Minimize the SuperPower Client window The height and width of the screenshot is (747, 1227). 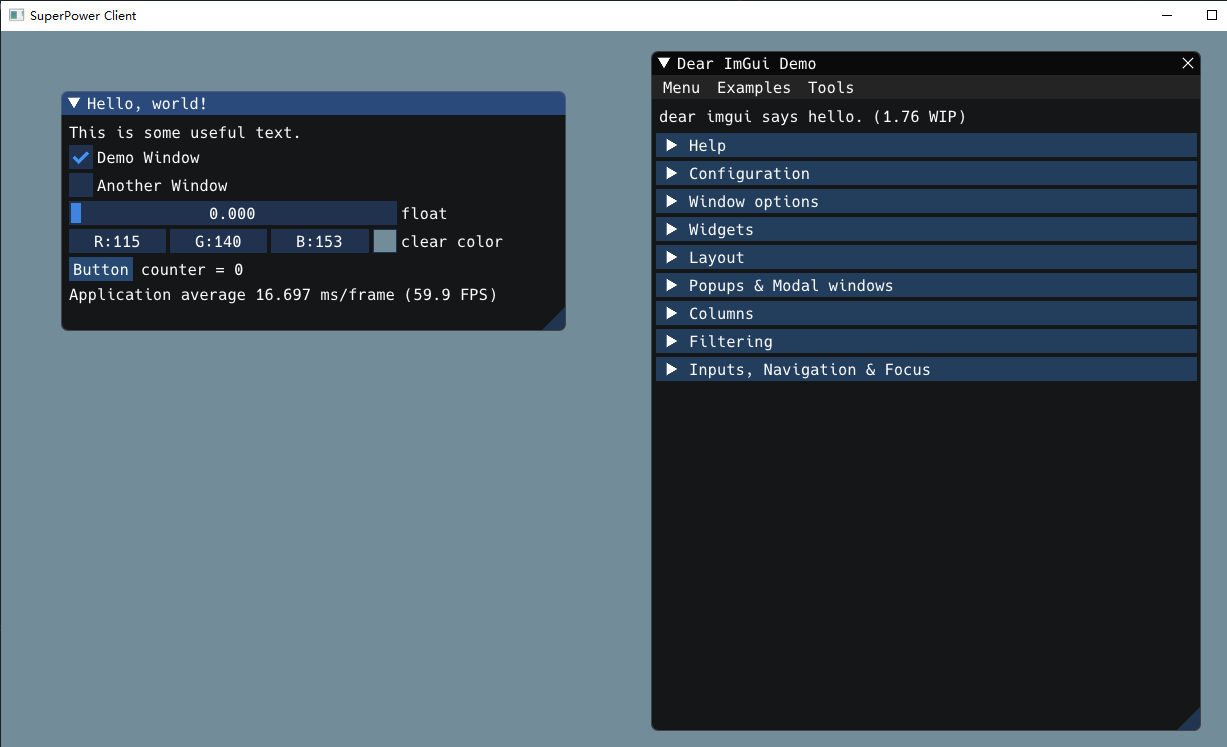click(1167, 15)
